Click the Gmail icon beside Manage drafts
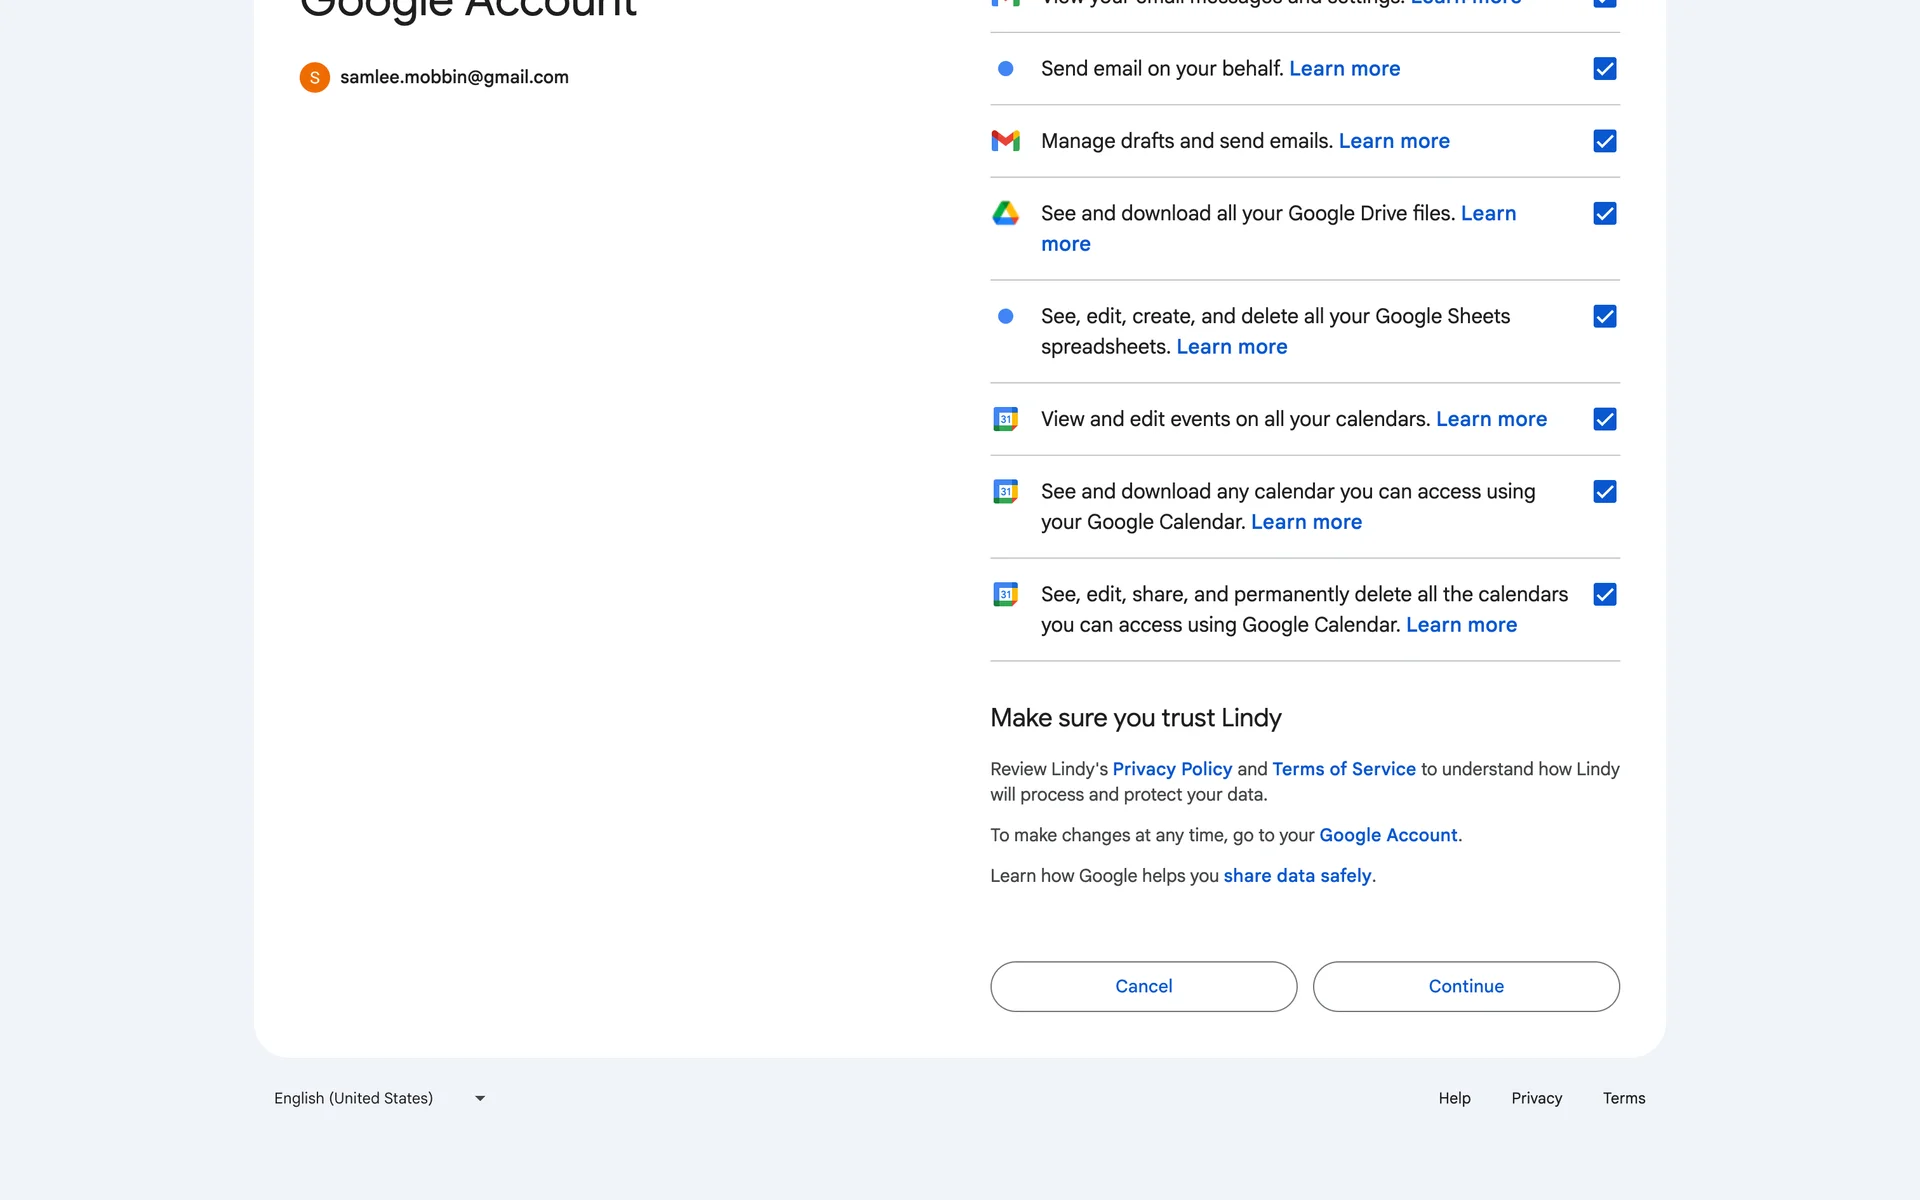Screen dimensions: 1920x1200 click(1005, 141)
